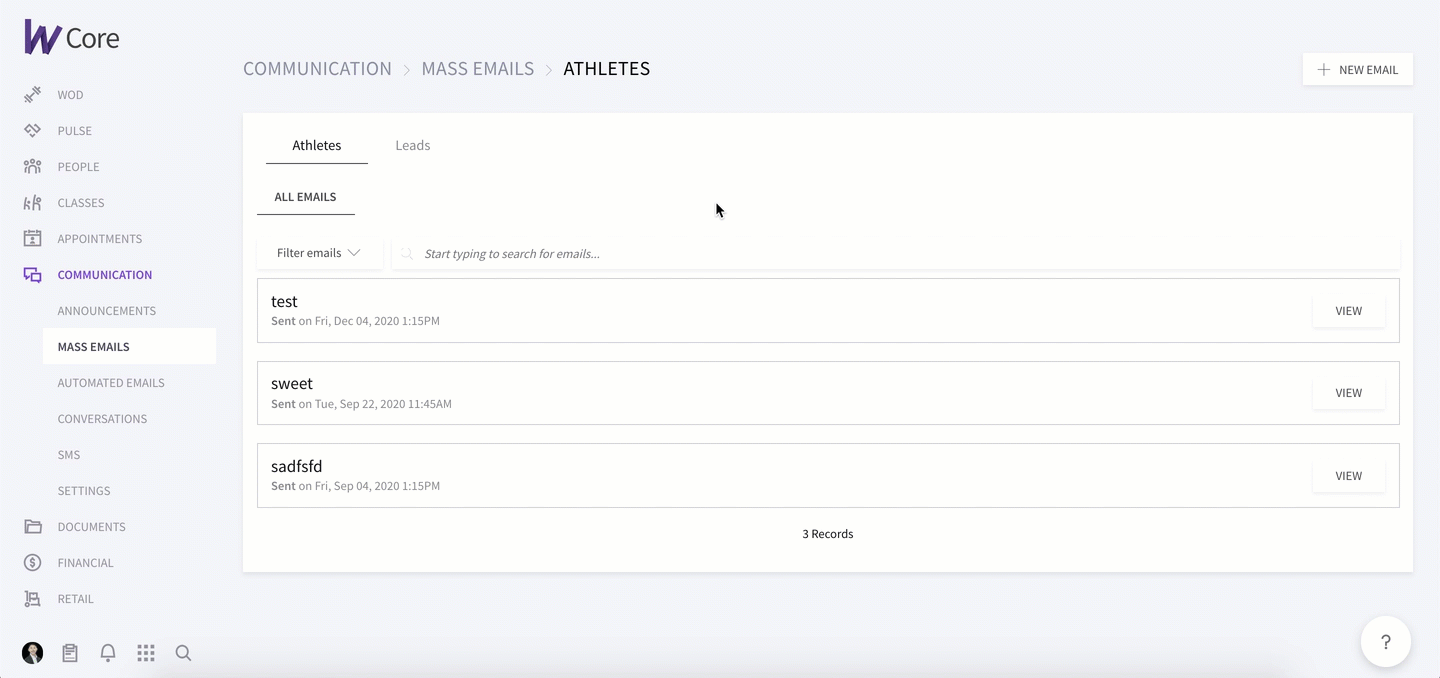Open Documents in the sidebar

click(x=92, y=527)
